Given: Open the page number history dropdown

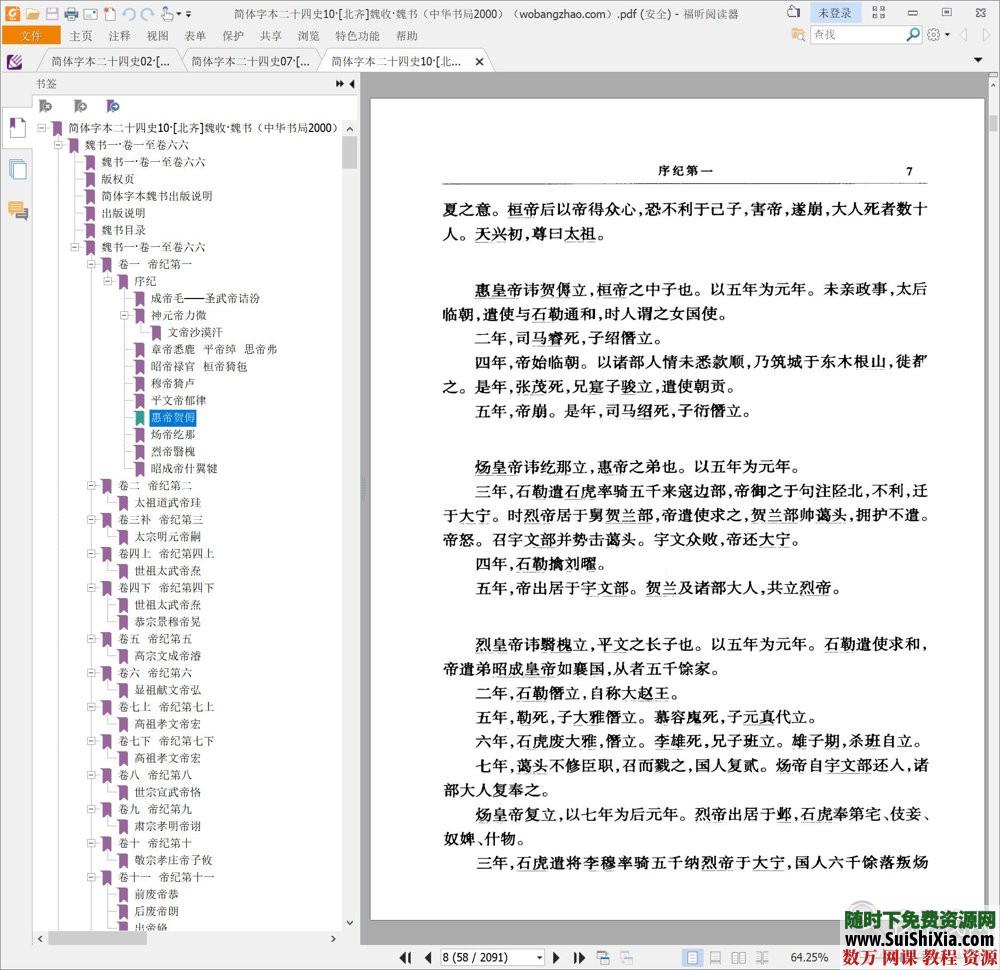Looking at the screenshot, I should pyautogui.click(x=540, y=957).
